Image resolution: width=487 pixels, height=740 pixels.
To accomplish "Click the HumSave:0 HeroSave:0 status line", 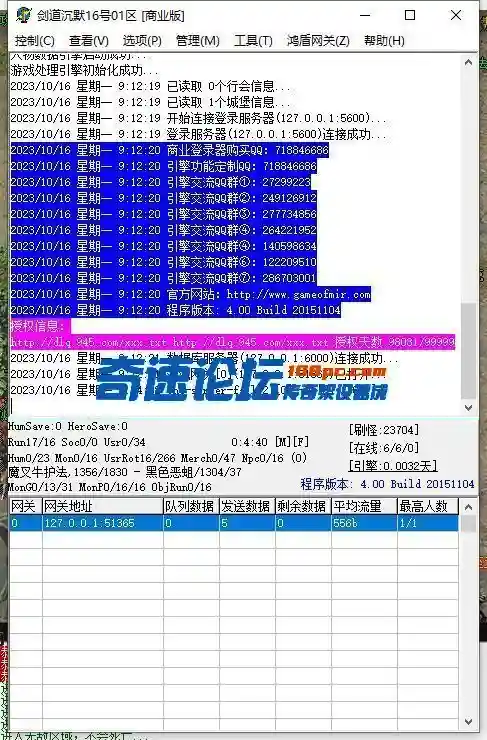I will [68, 427].
